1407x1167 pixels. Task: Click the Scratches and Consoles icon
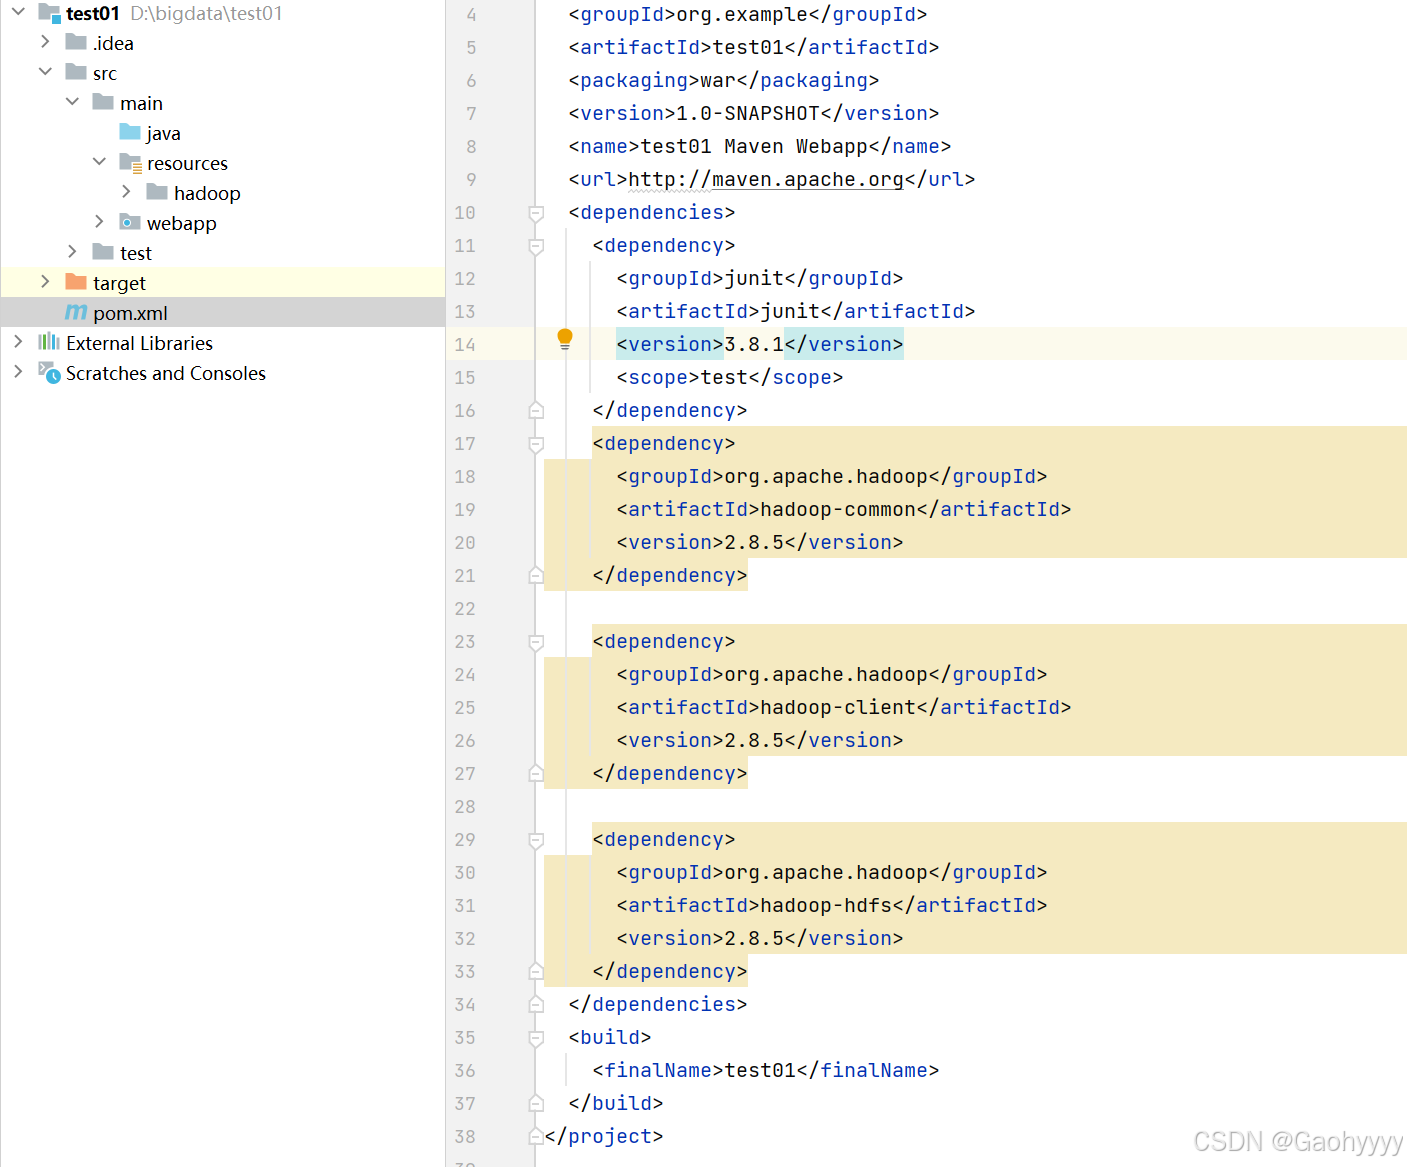tap(49, 372)
